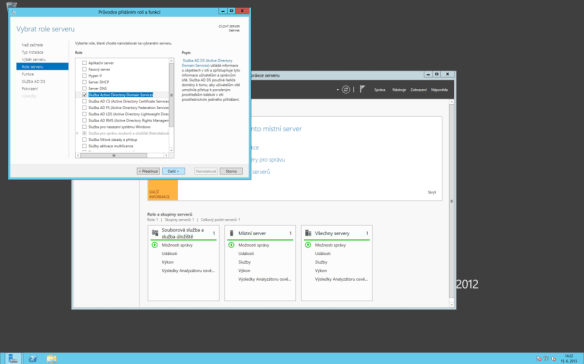584x364 pixels.
Task: Click the Všechny servery tile icon
Action: [x=308, y=233]
